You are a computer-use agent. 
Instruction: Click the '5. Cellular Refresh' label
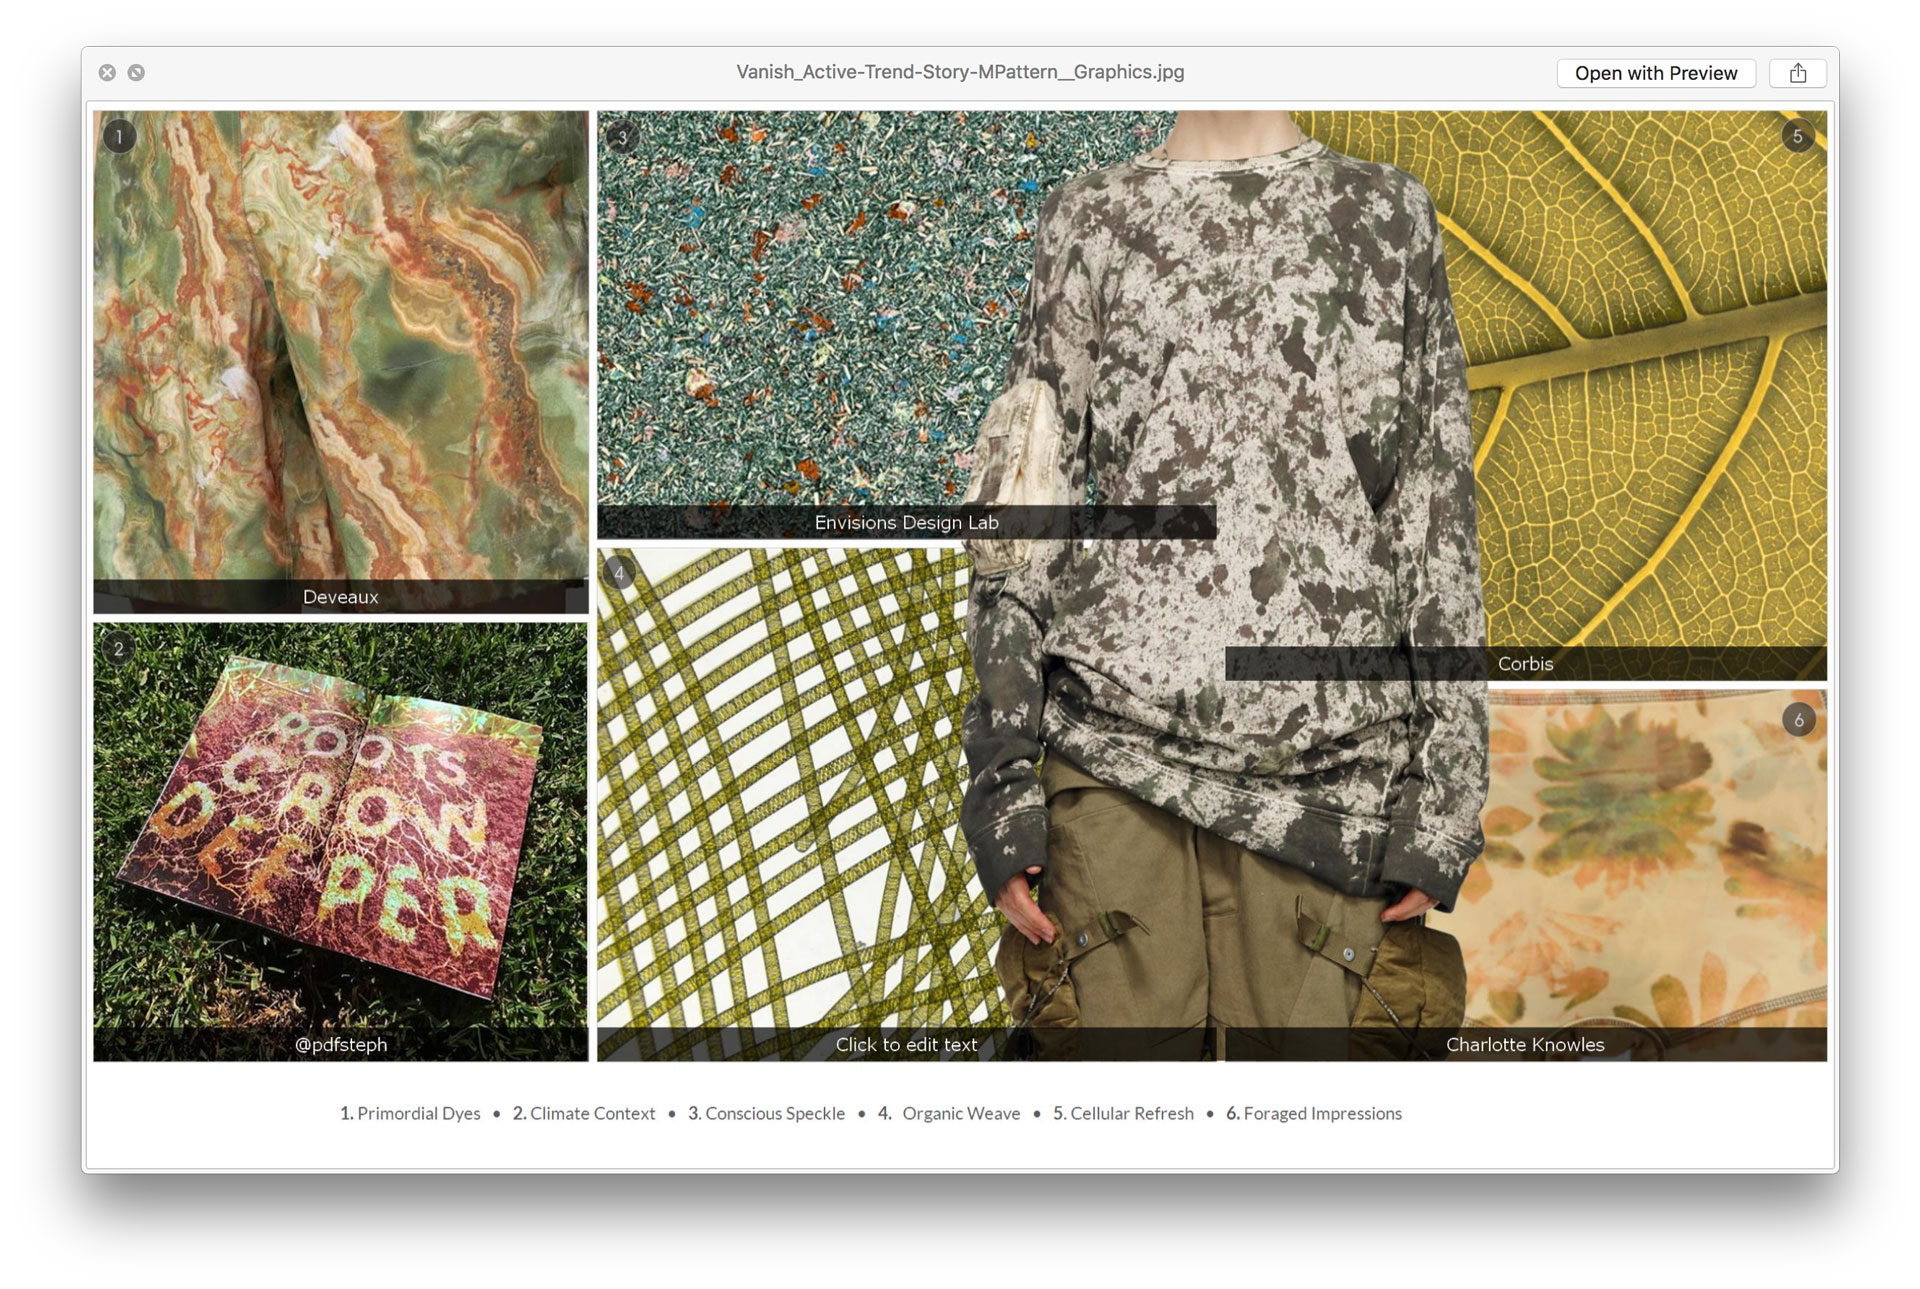(1123, 1113)
